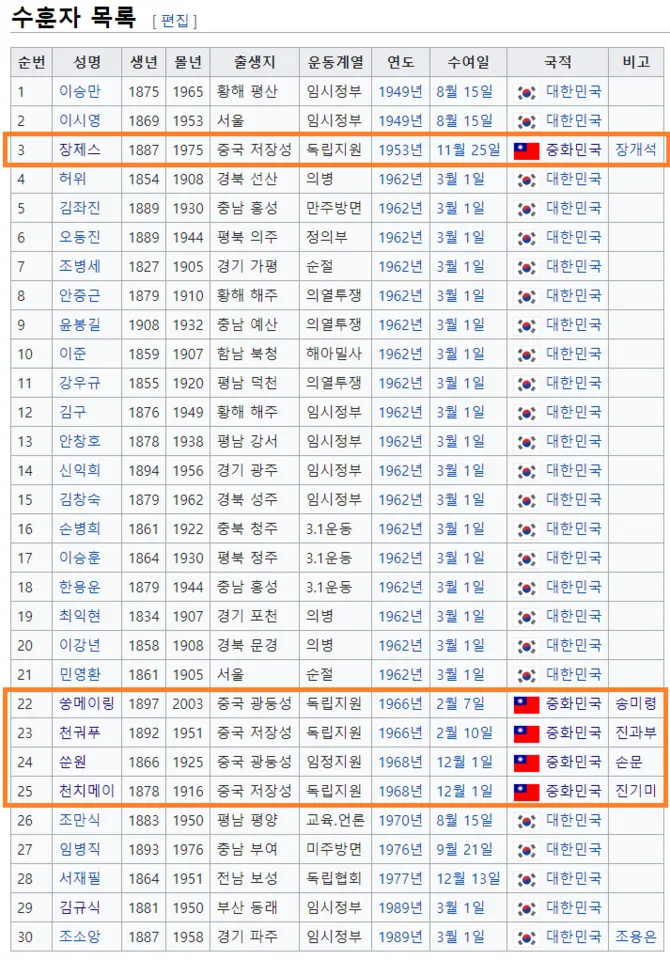Open the 1970년 year link
Viewport: 670px width, 960px height.
400,820
